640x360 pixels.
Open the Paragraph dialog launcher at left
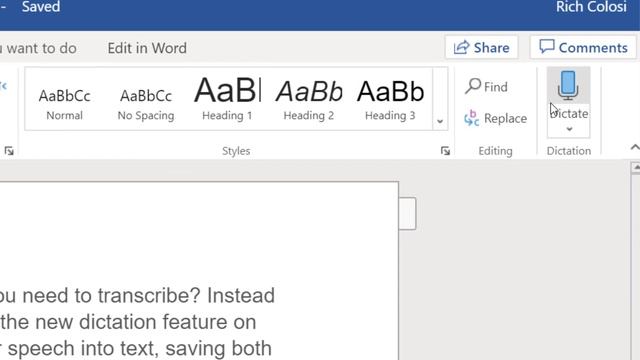coord(9,151)
